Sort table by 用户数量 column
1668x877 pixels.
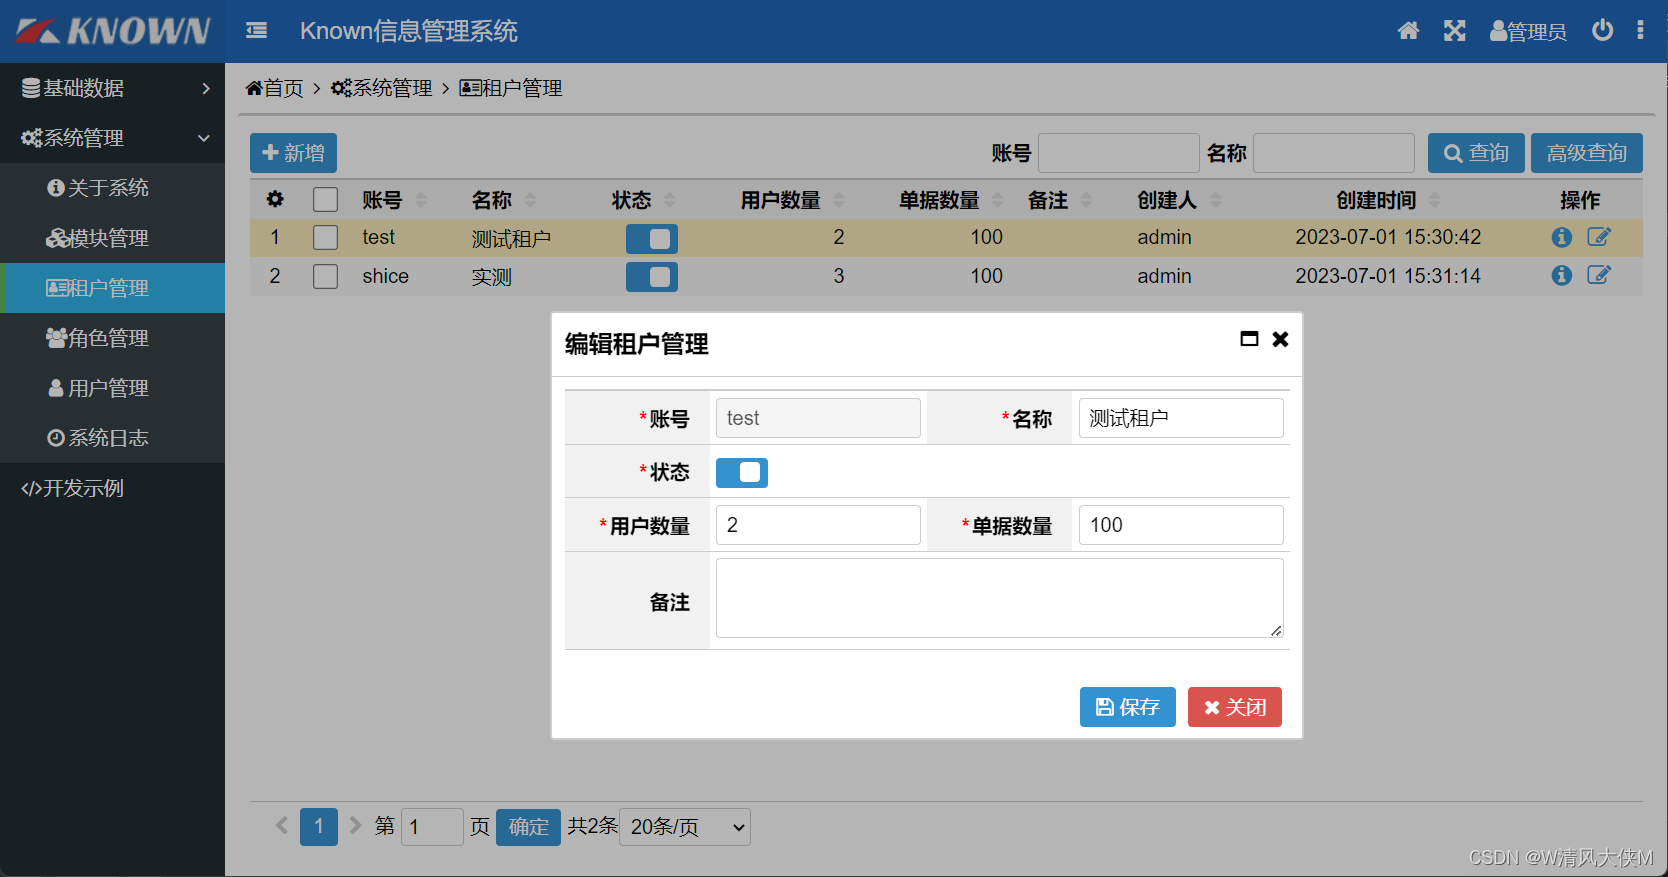pyautogui.click(x=839, y=200)
